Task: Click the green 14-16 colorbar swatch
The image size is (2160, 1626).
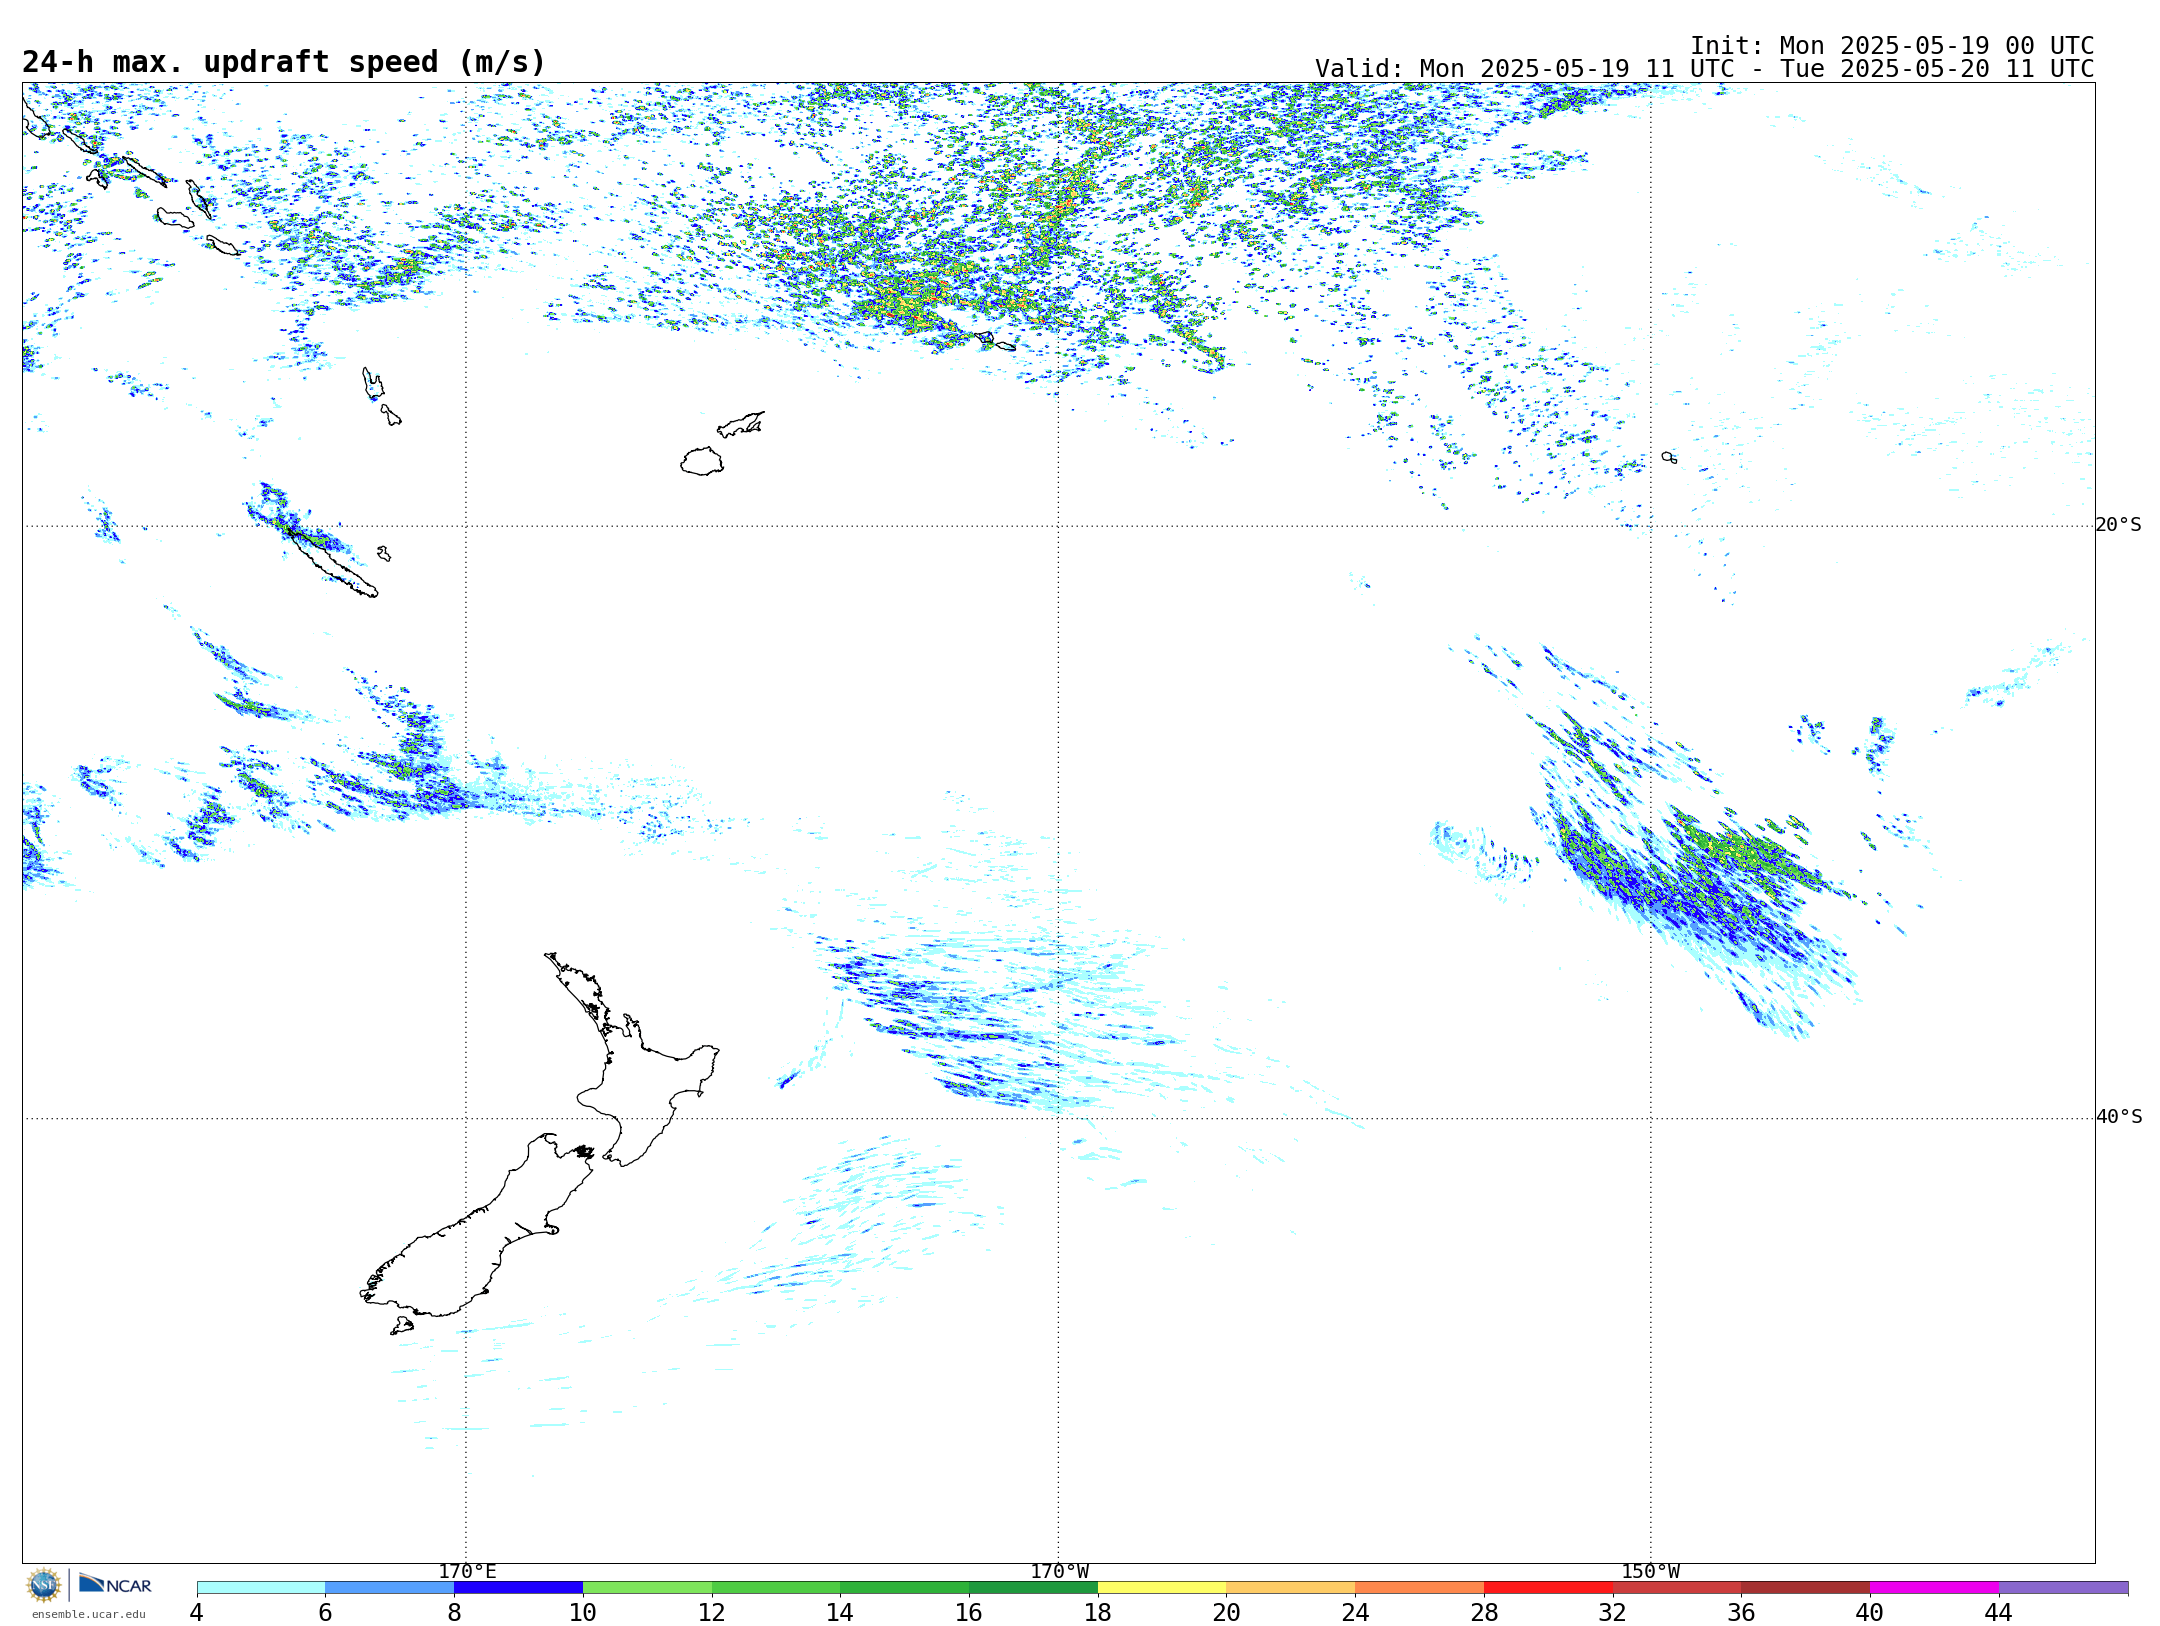Action: point(905,1587)
